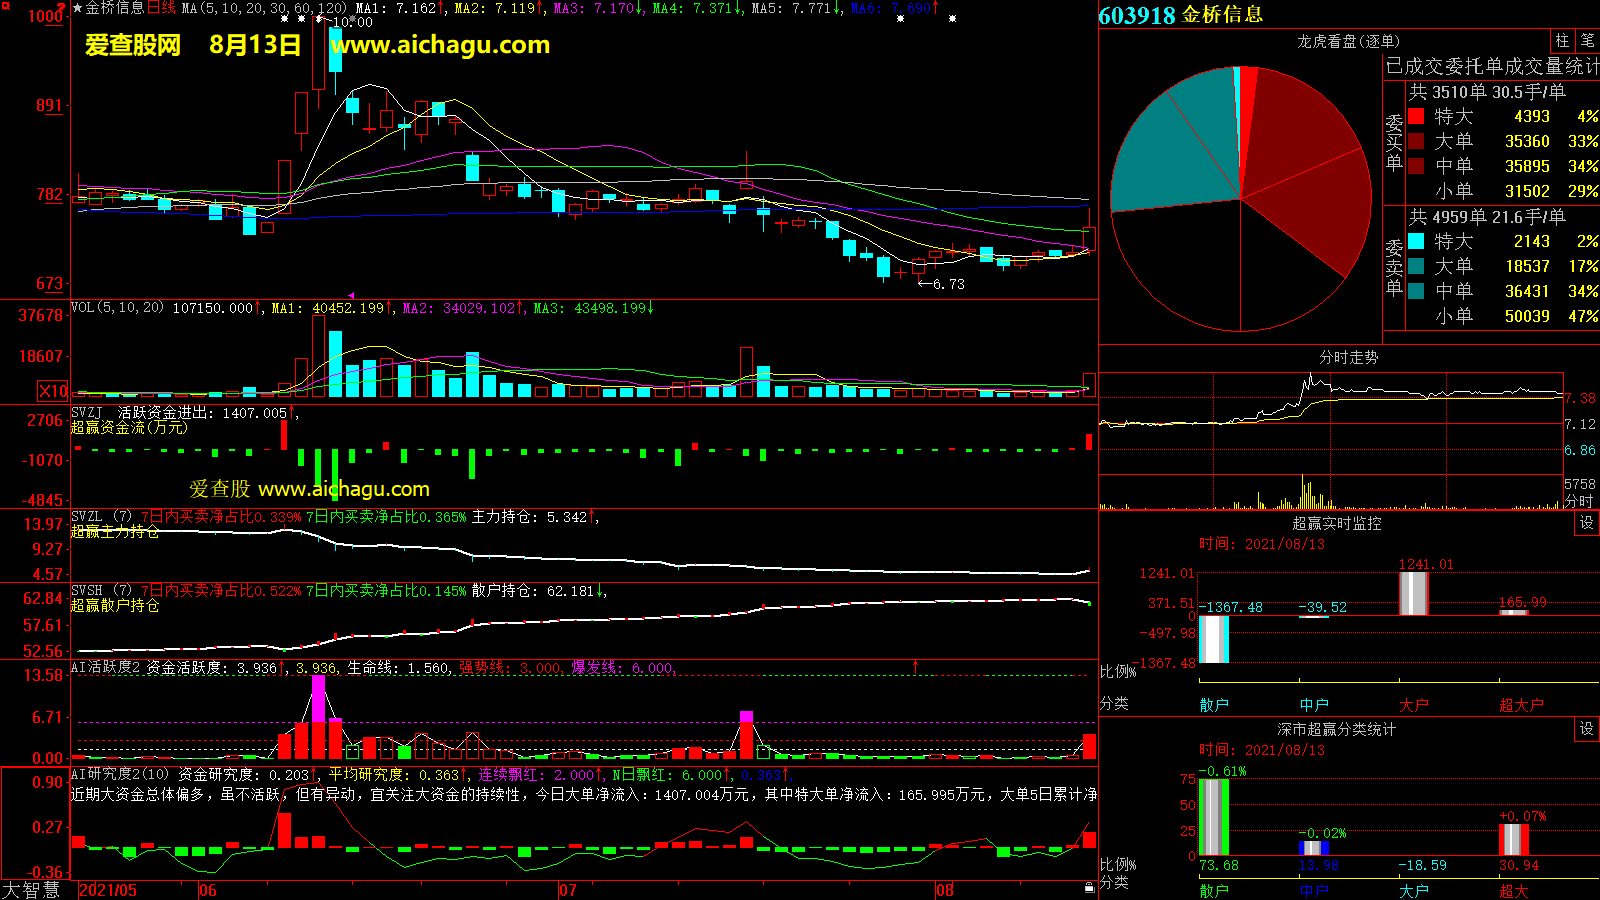Select the 超大户 category in 超赢实时监控

(1520, 705)
